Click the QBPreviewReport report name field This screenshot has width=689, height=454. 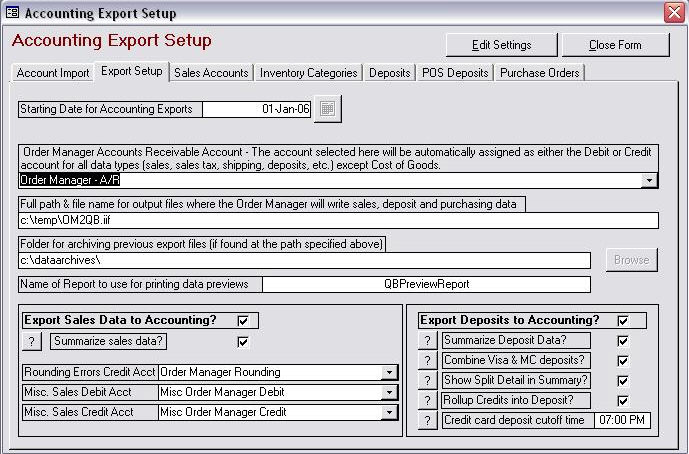(426, 284)
